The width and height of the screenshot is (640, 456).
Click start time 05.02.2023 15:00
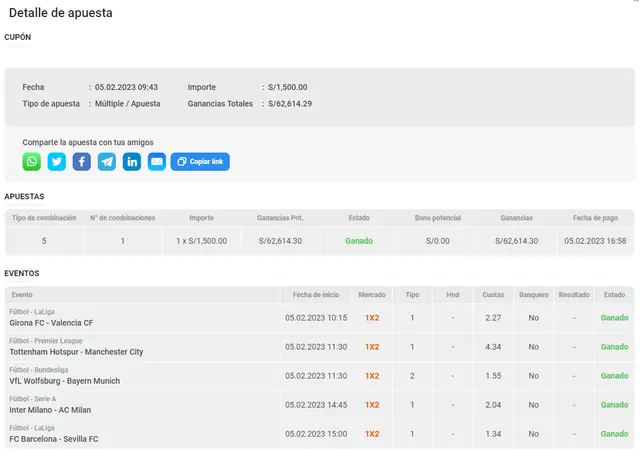316,434
